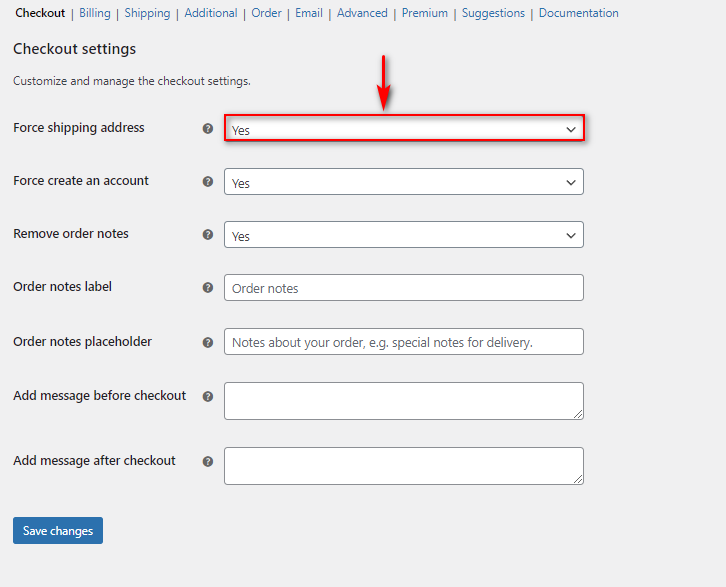Click help icon beside Order notes placeholder
726x587 pixels.
coord(208,343)
